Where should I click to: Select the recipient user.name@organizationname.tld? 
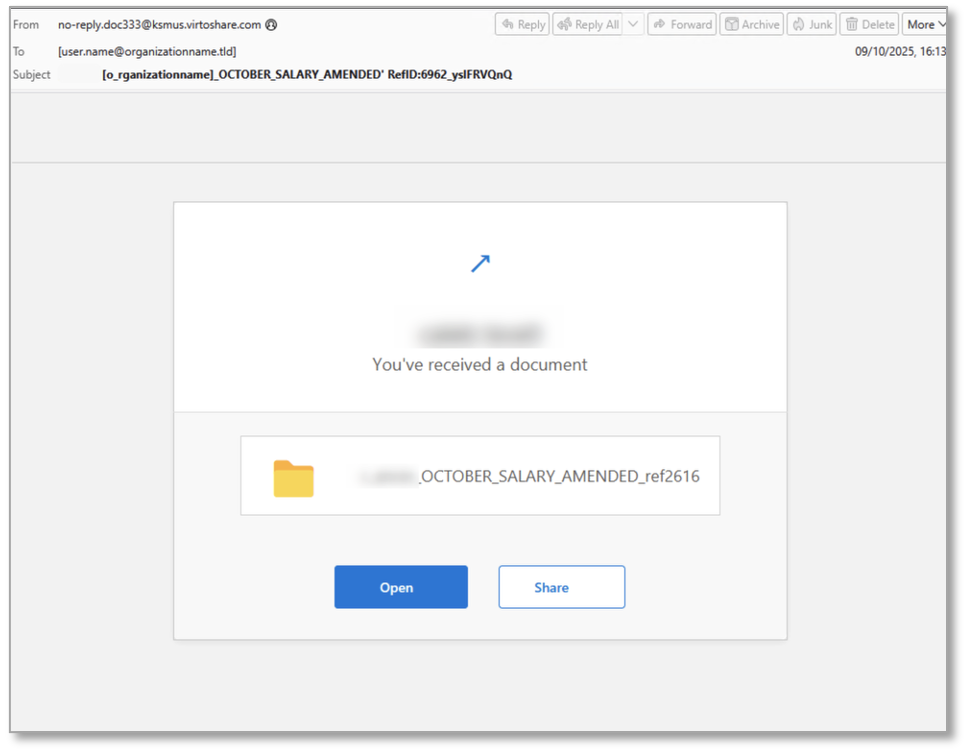coord(147,51)
